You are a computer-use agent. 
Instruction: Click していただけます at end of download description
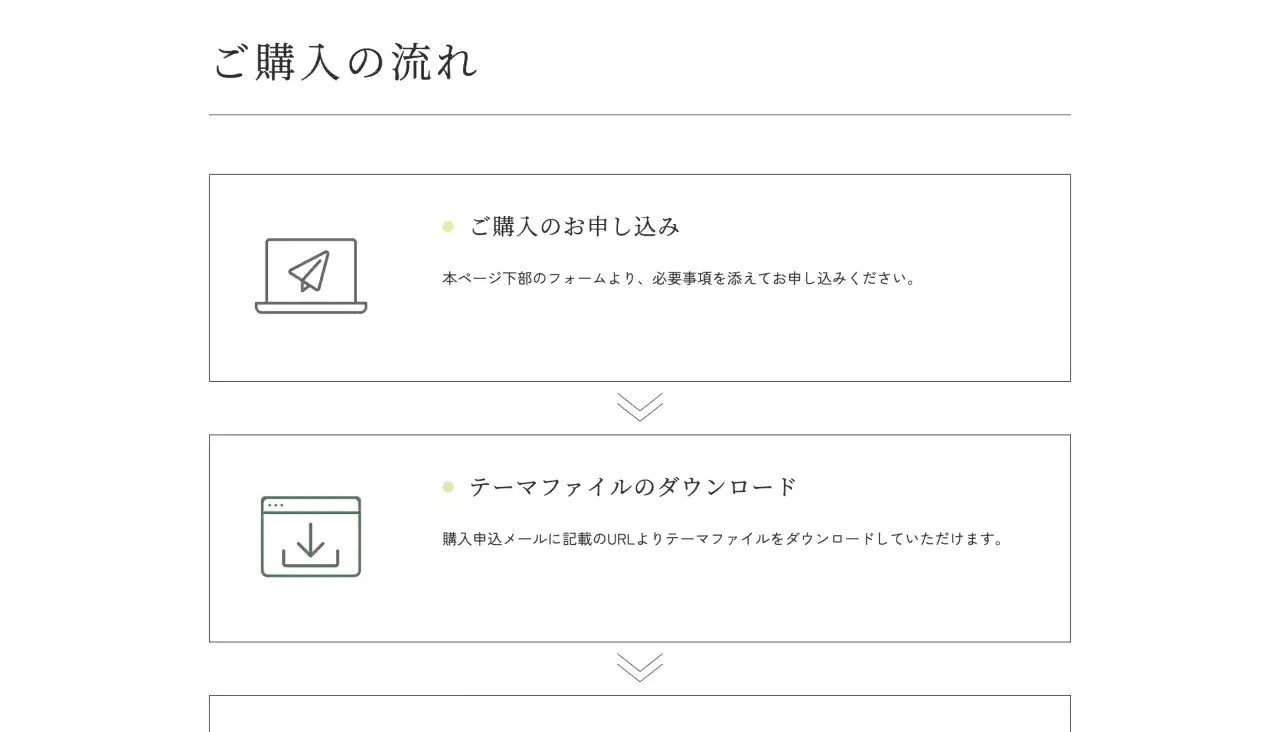coord(940,539)
